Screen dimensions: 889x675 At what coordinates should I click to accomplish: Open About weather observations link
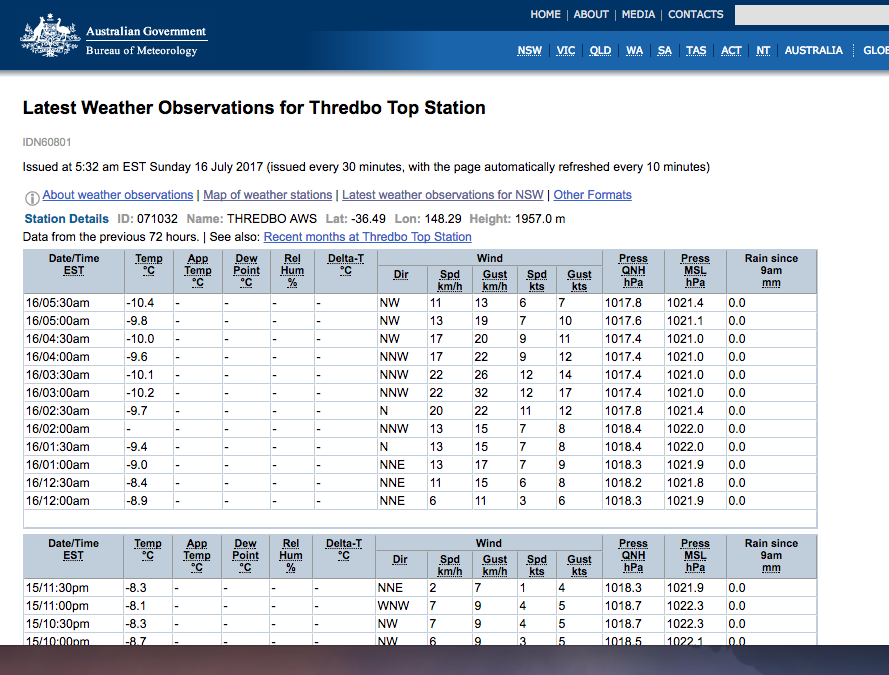118,195
